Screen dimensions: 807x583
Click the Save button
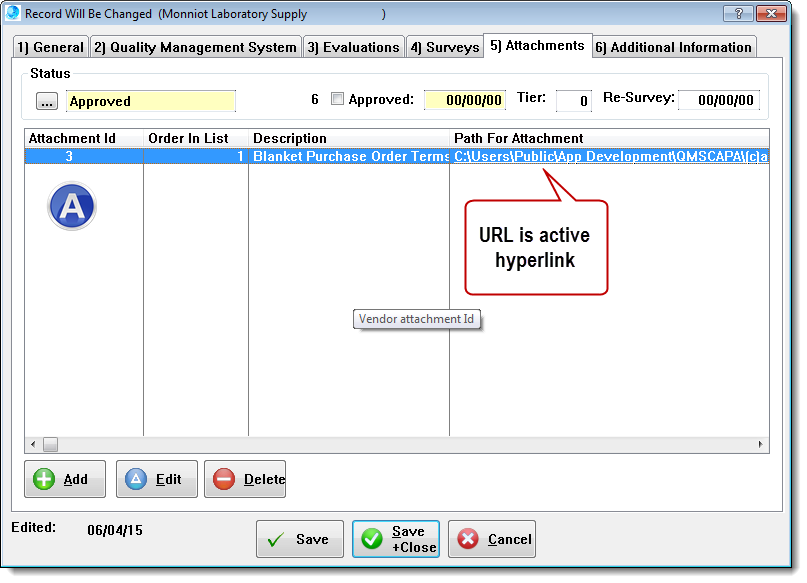click(x=299, y=539)
